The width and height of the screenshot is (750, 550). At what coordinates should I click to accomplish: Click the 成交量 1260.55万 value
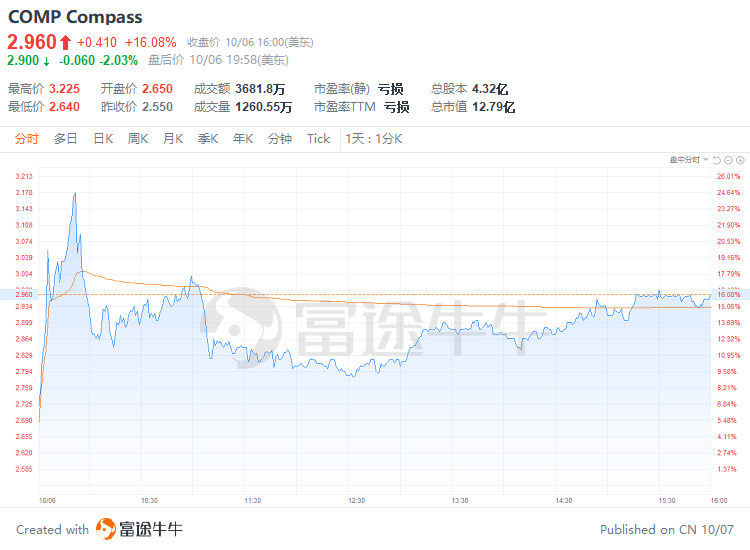[264, 107]
